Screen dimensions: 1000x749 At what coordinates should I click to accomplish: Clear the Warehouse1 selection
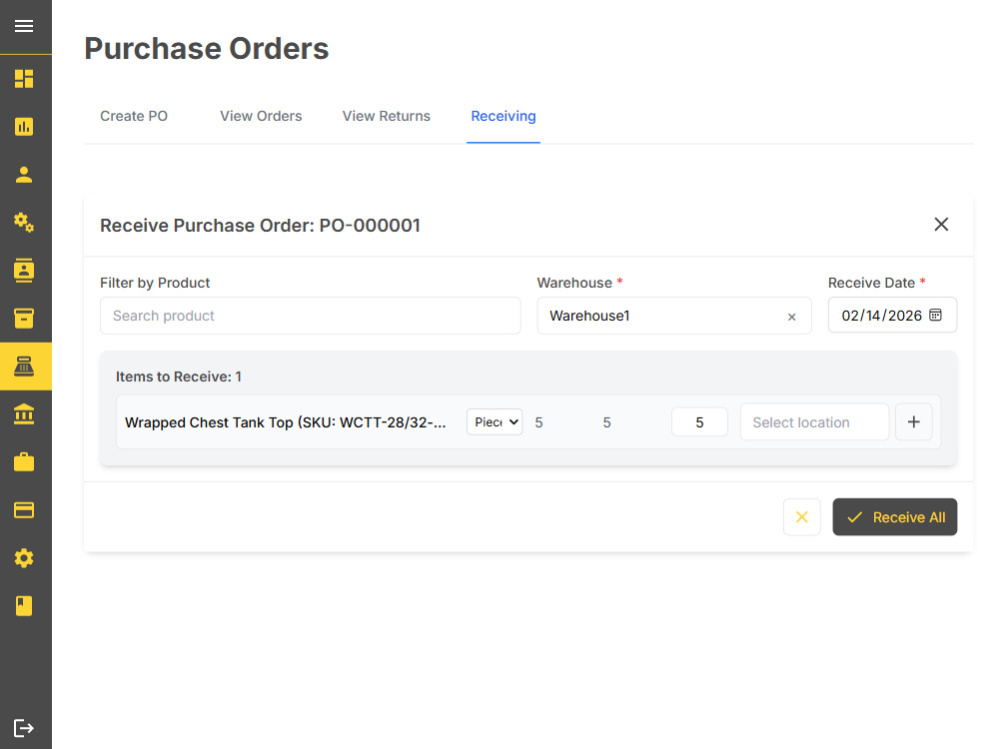click(x=791, y=317)
